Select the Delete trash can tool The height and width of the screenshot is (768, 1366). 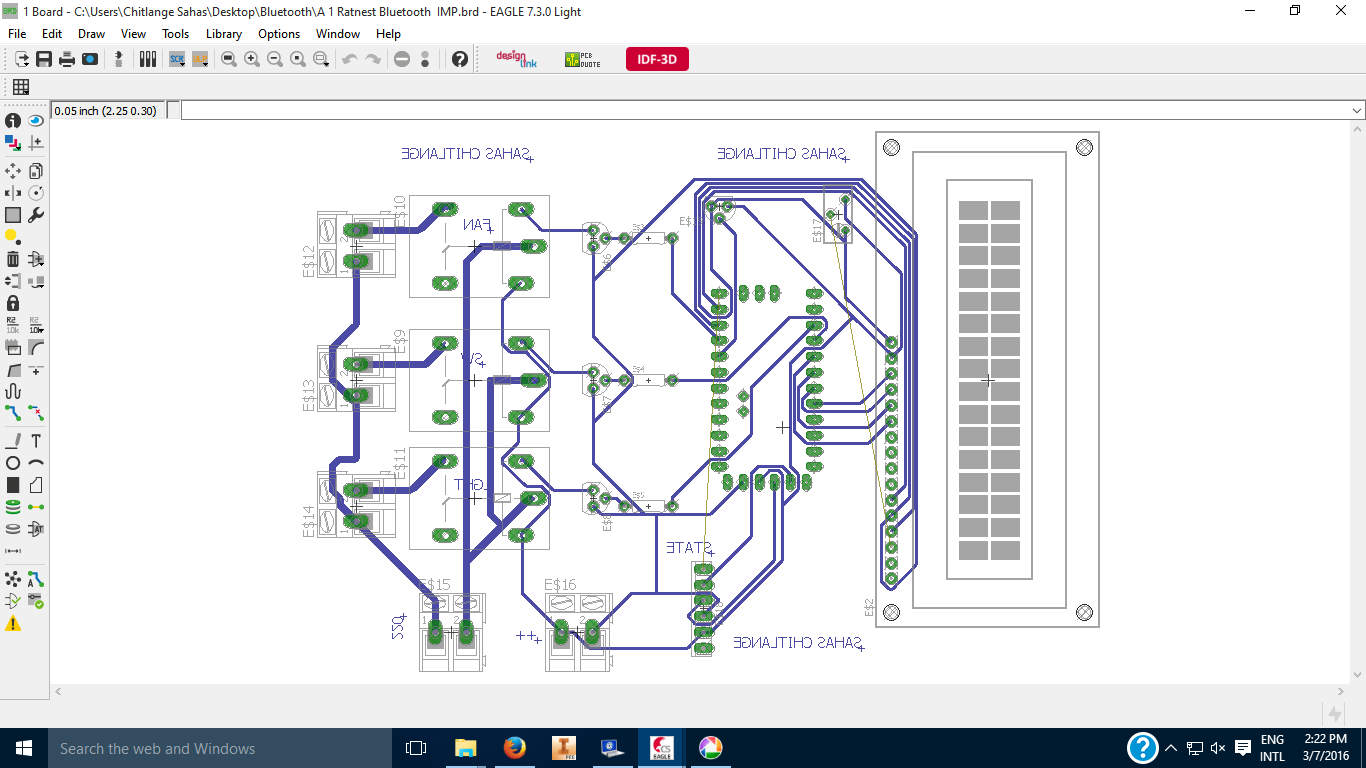[13, 259]
